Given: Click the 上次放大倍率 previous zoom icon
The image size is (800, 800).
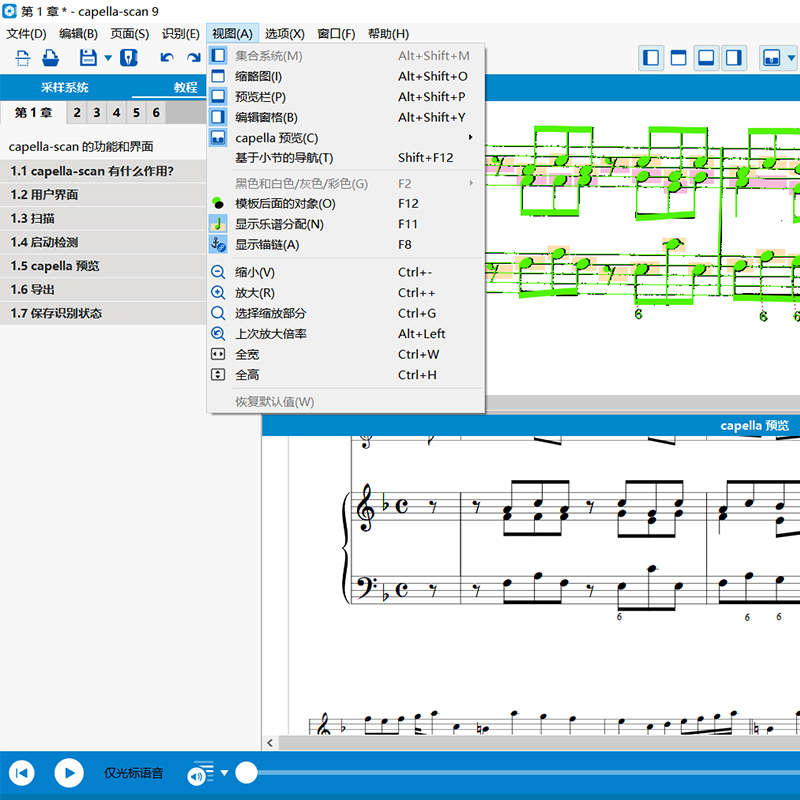Looking at the screenshot, I should point(218,334).
